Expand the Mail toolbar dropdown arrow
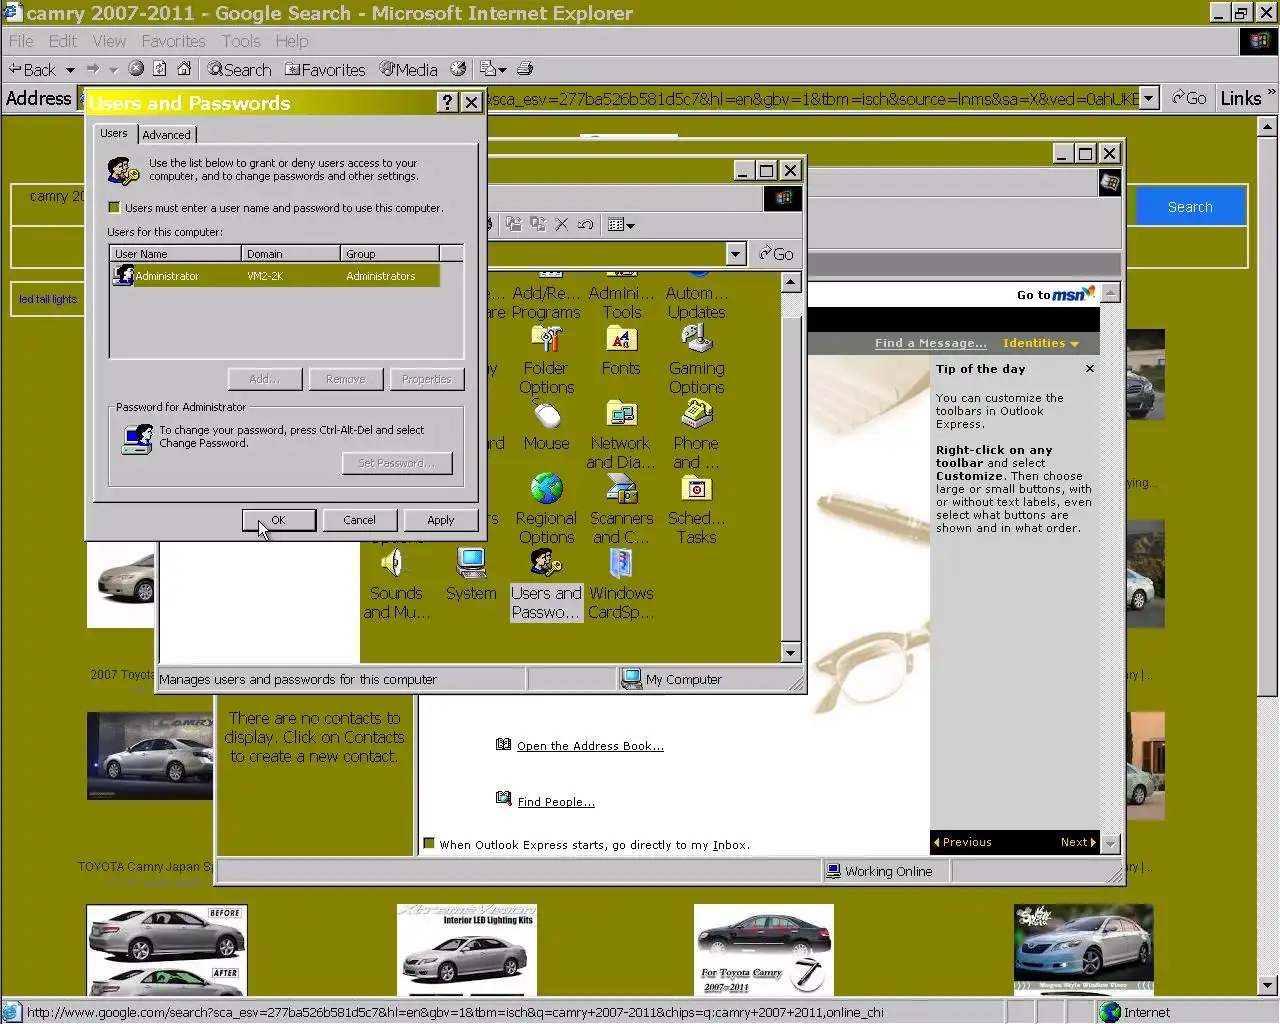The height and width of the screenshot is (1024, 1280). tap(502, 70)
